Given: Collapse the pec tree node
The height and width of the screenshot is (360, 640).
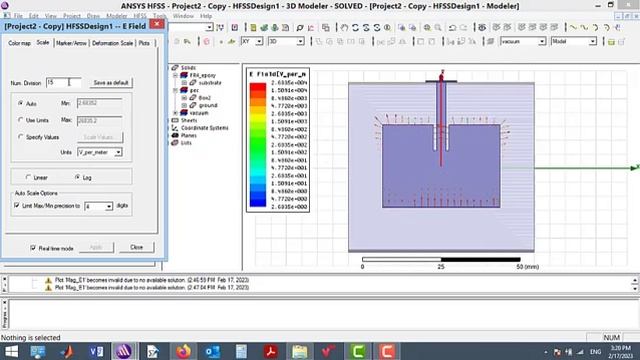Looking at the screenshot, I should (176, 90).
